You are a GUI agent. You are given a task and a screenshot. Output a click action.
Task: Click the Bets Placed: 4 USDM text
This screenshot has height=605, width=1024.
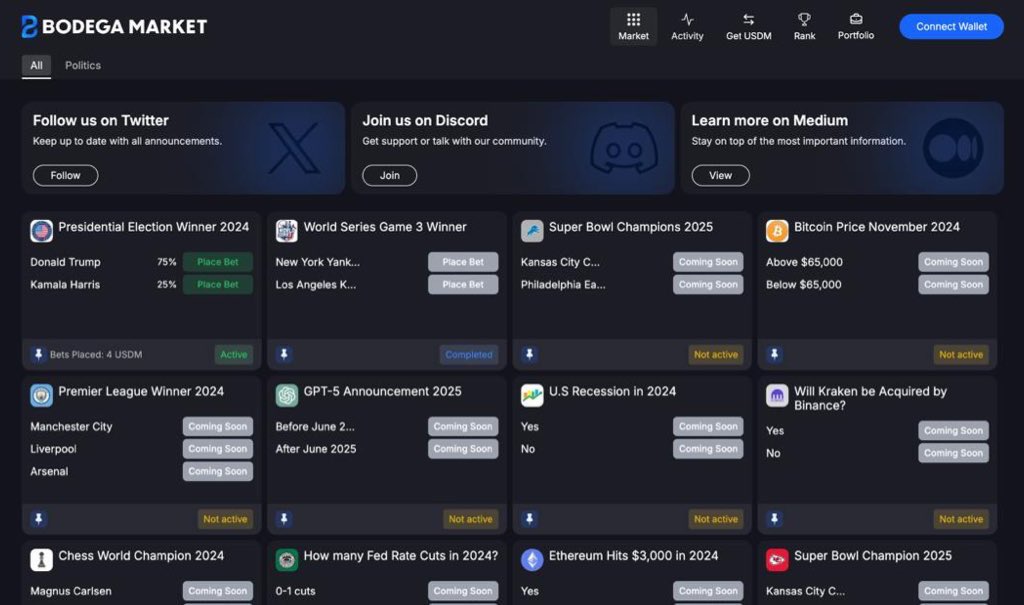[96, 355]
